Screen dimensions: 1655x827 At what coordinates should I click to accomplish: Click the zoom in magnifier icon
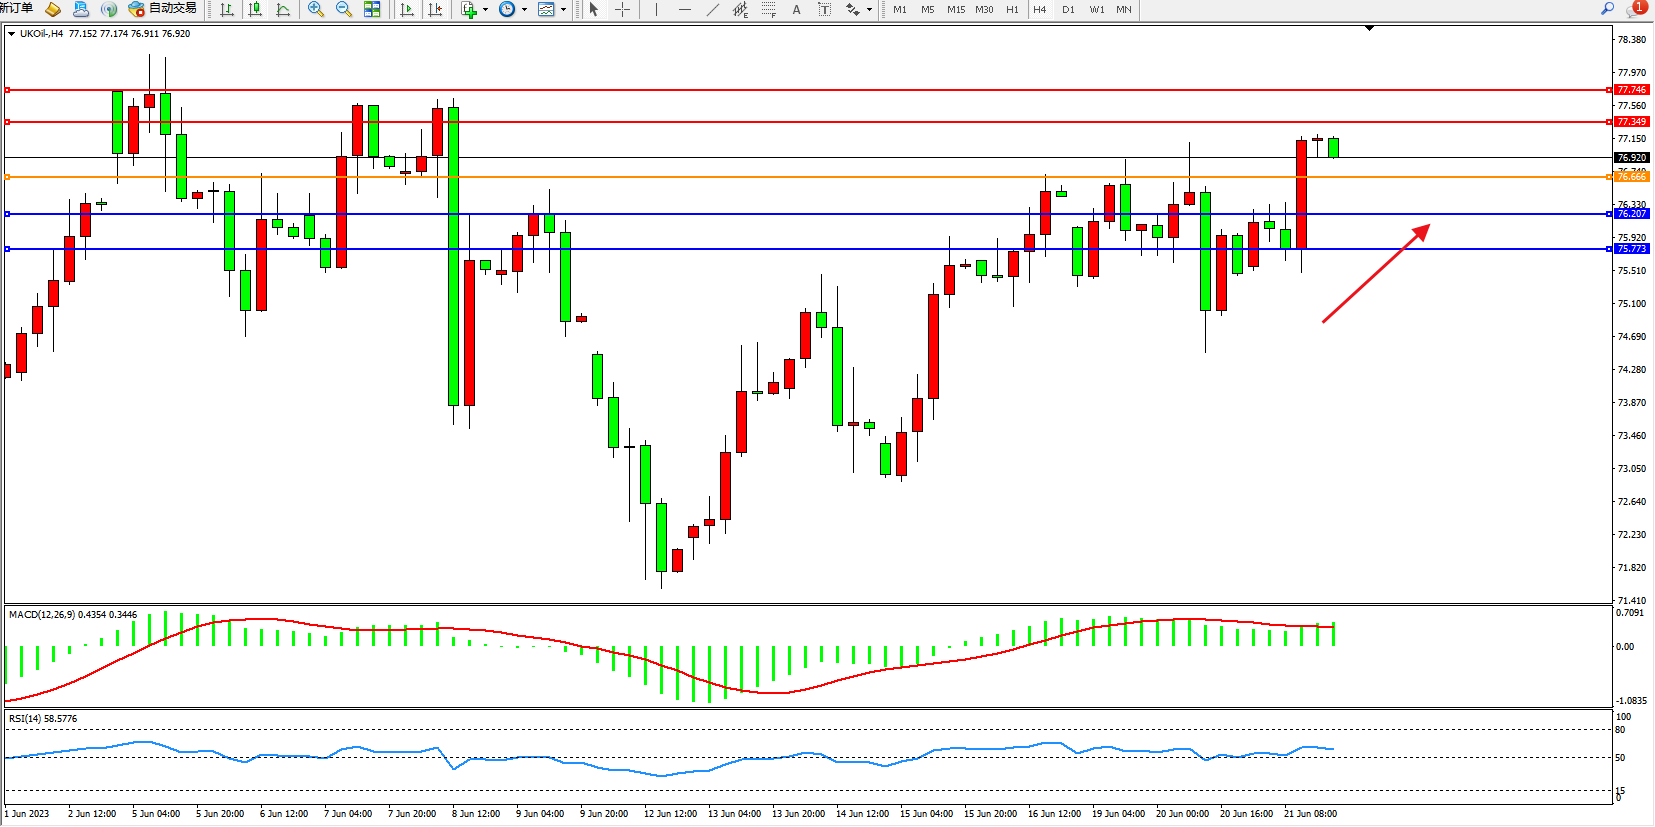[x=316, y=9]
